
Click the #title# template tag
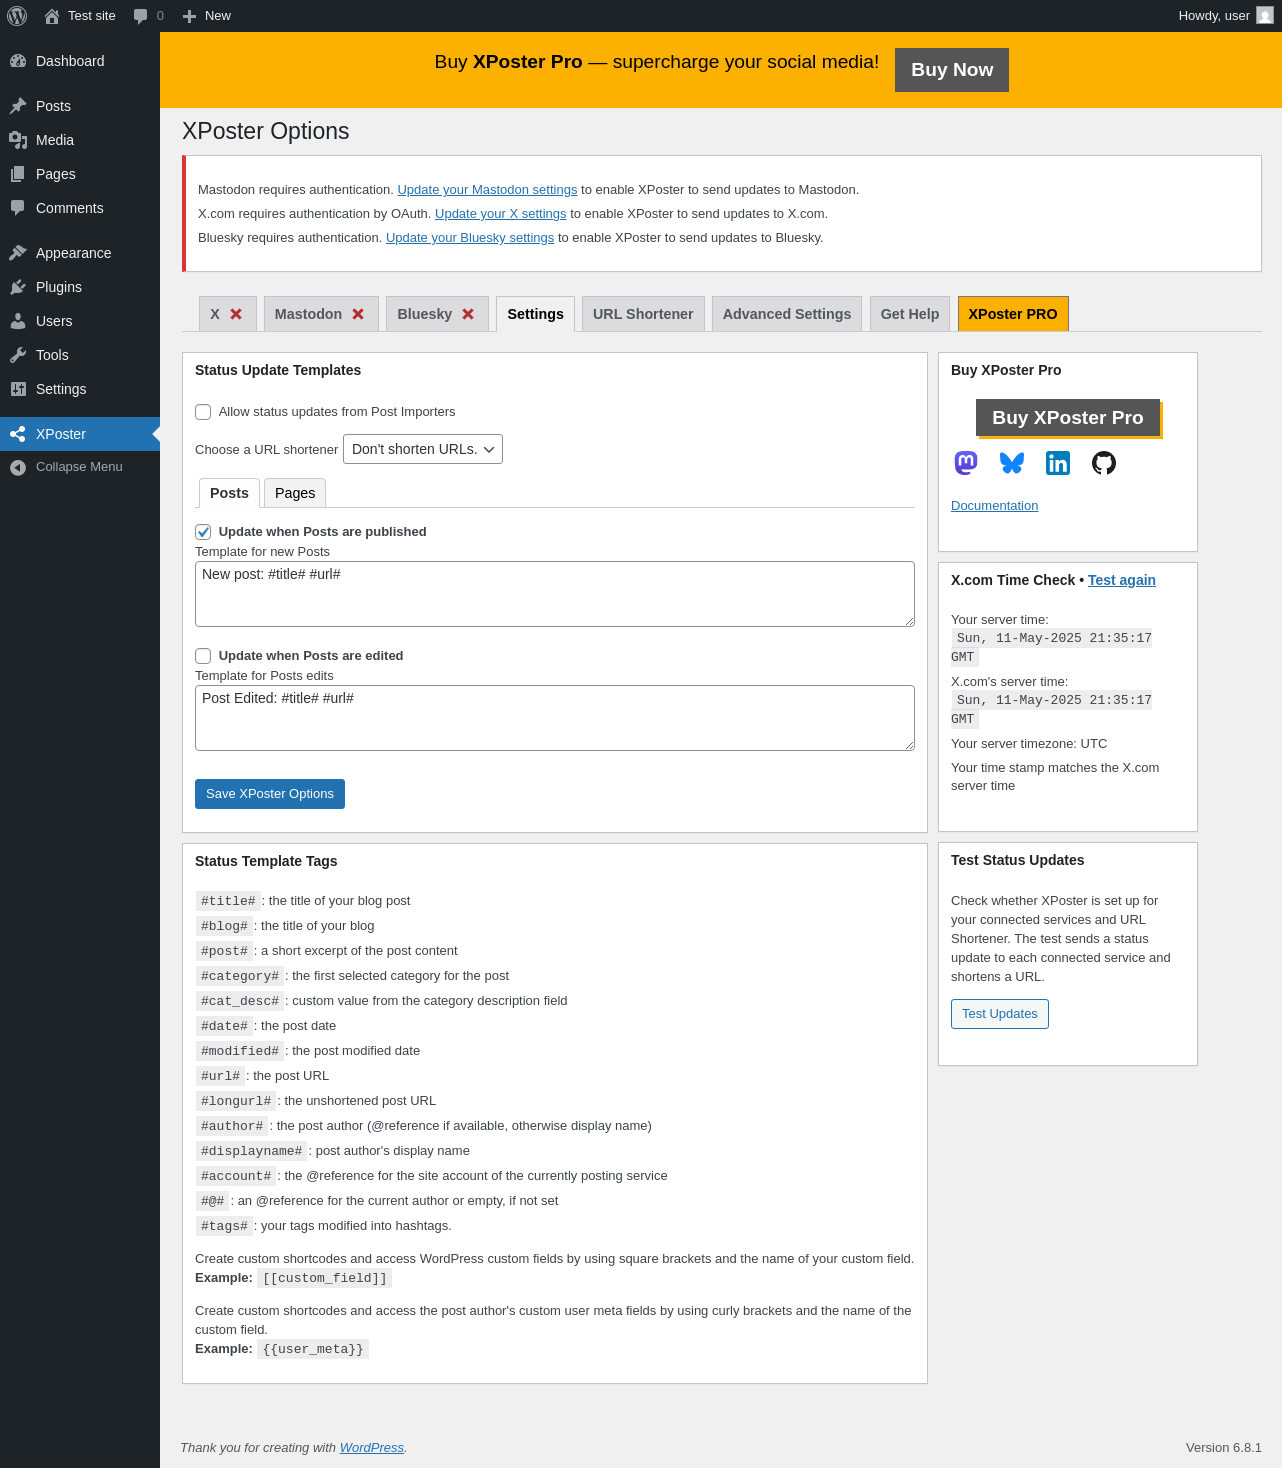coord(228,901)
